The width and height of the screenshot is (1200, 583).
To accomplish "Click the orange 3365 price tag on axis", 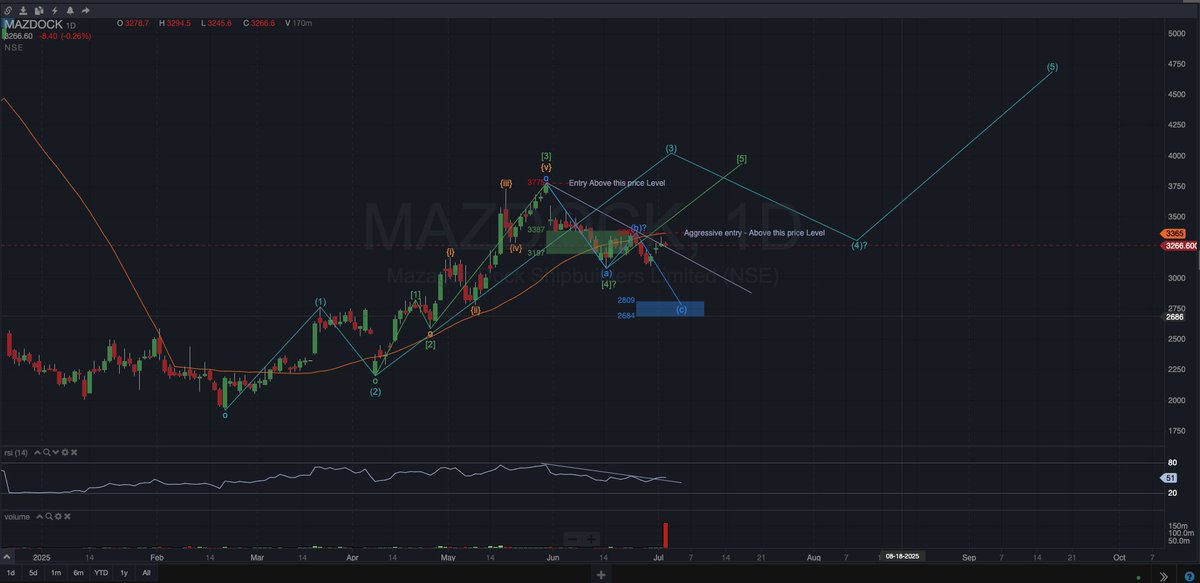I will pos(1174,234).
